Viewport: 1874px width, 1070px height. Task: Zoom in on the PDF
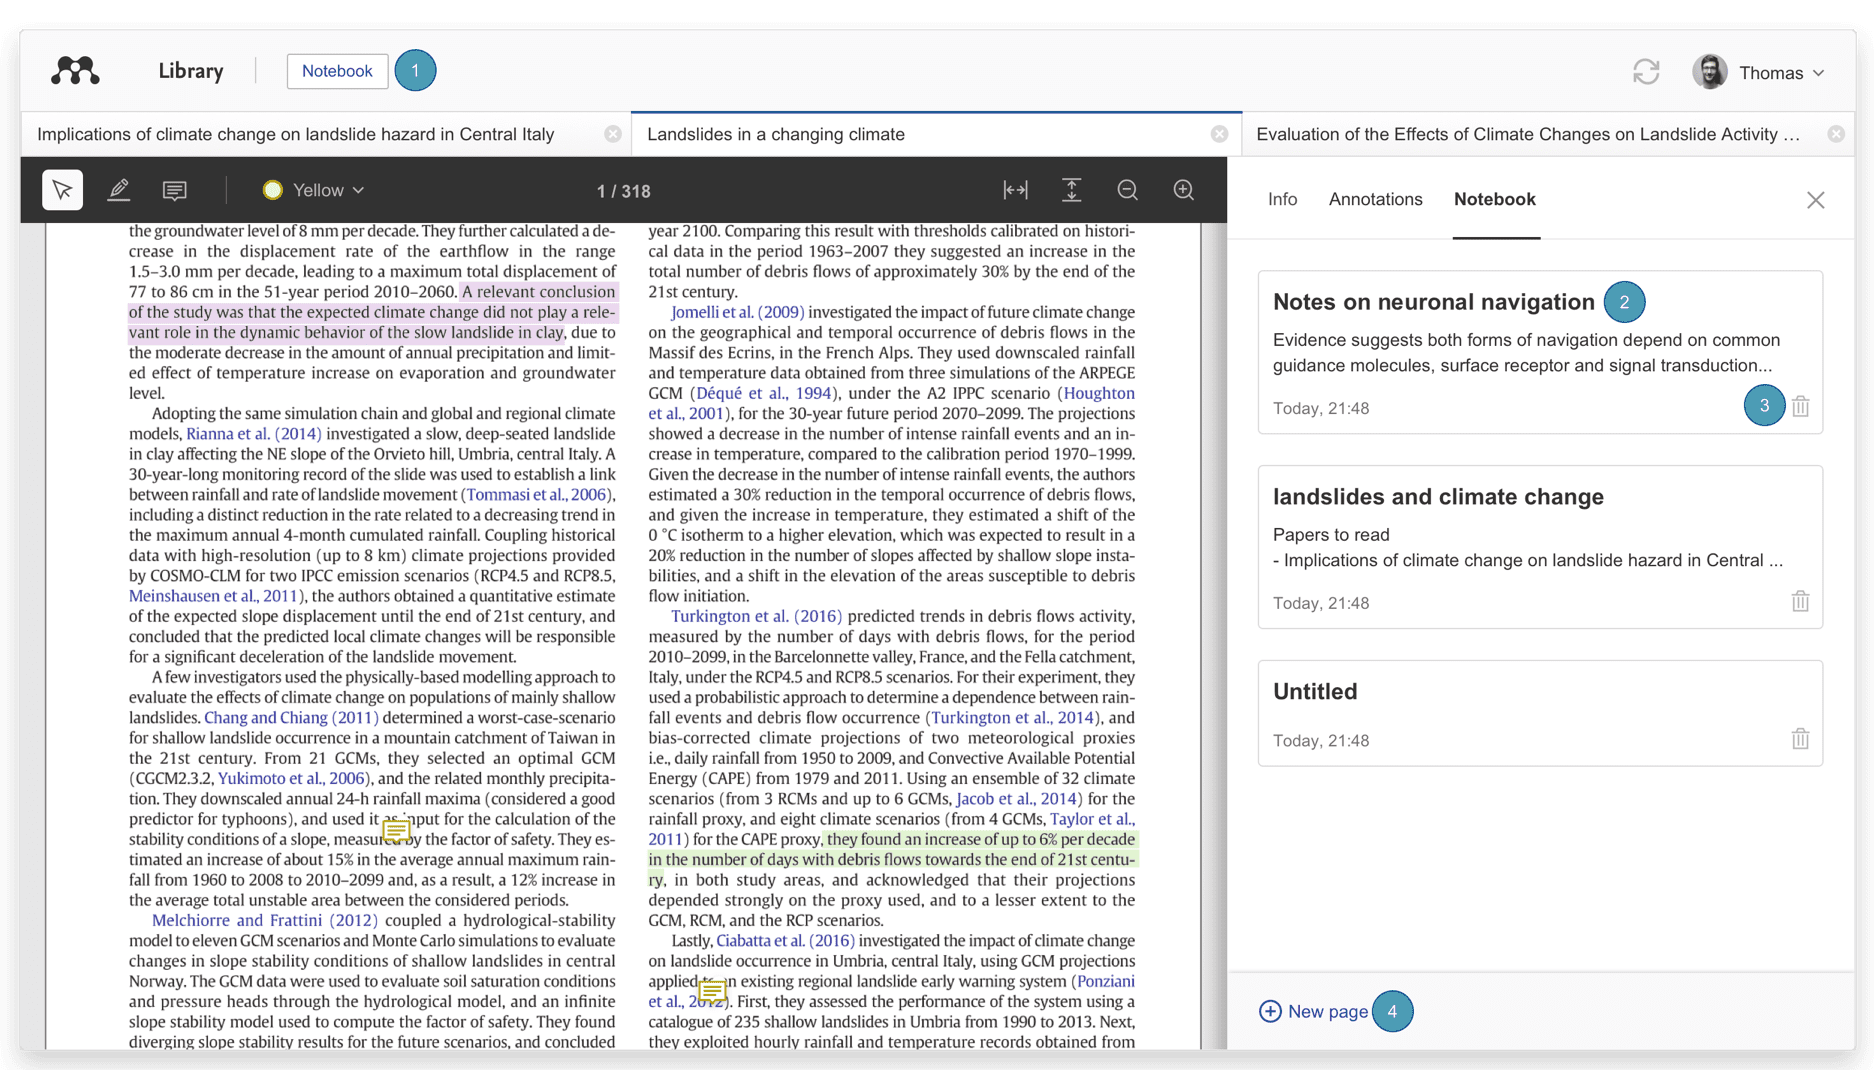[x=1183, y=190]
